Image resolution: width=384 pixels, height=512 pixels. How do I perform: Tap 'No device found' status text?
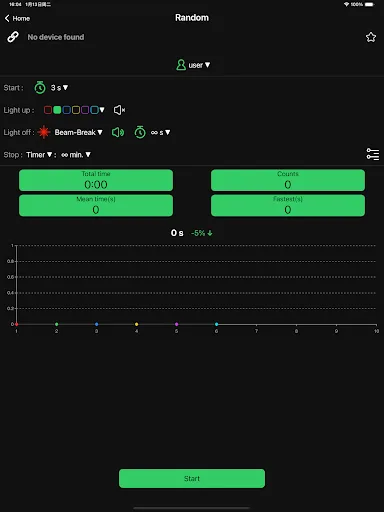(x=56, y=37)
